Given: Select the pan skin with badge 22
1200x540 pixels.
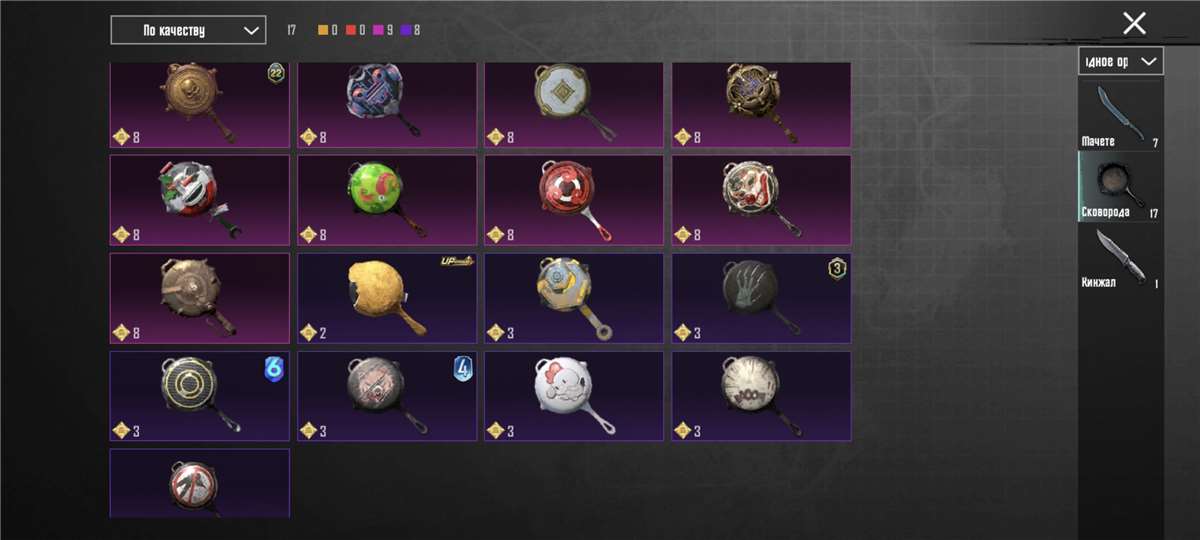Looking at the screenshot, I should tap(200, 105).
